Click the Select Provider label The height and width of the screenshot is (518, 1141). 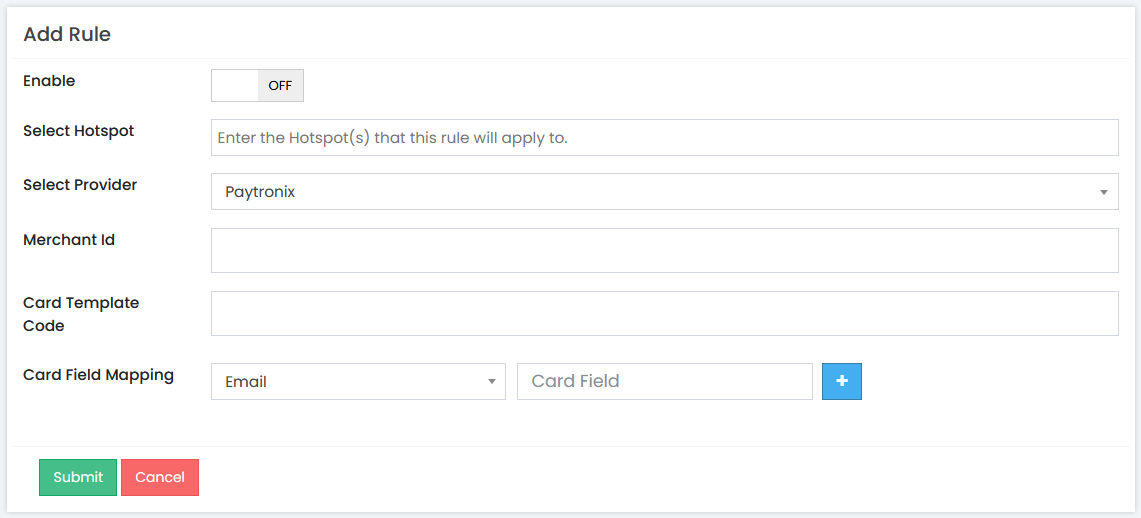(x=80, y=185)
